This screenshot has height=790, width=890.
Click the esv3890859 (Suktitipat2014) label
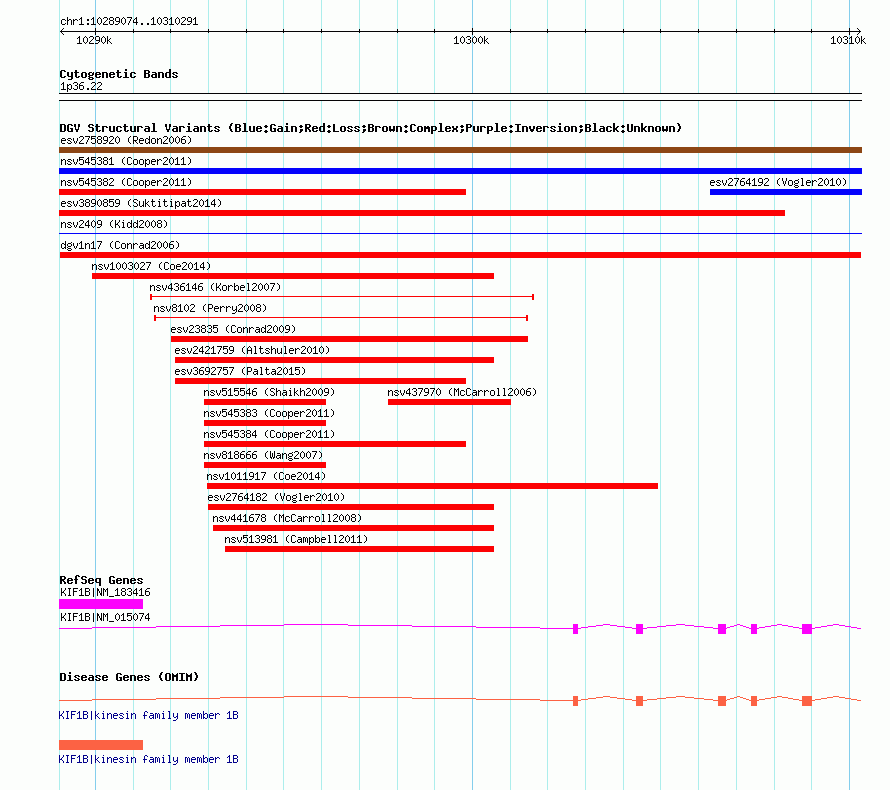(x=141, y=203)
